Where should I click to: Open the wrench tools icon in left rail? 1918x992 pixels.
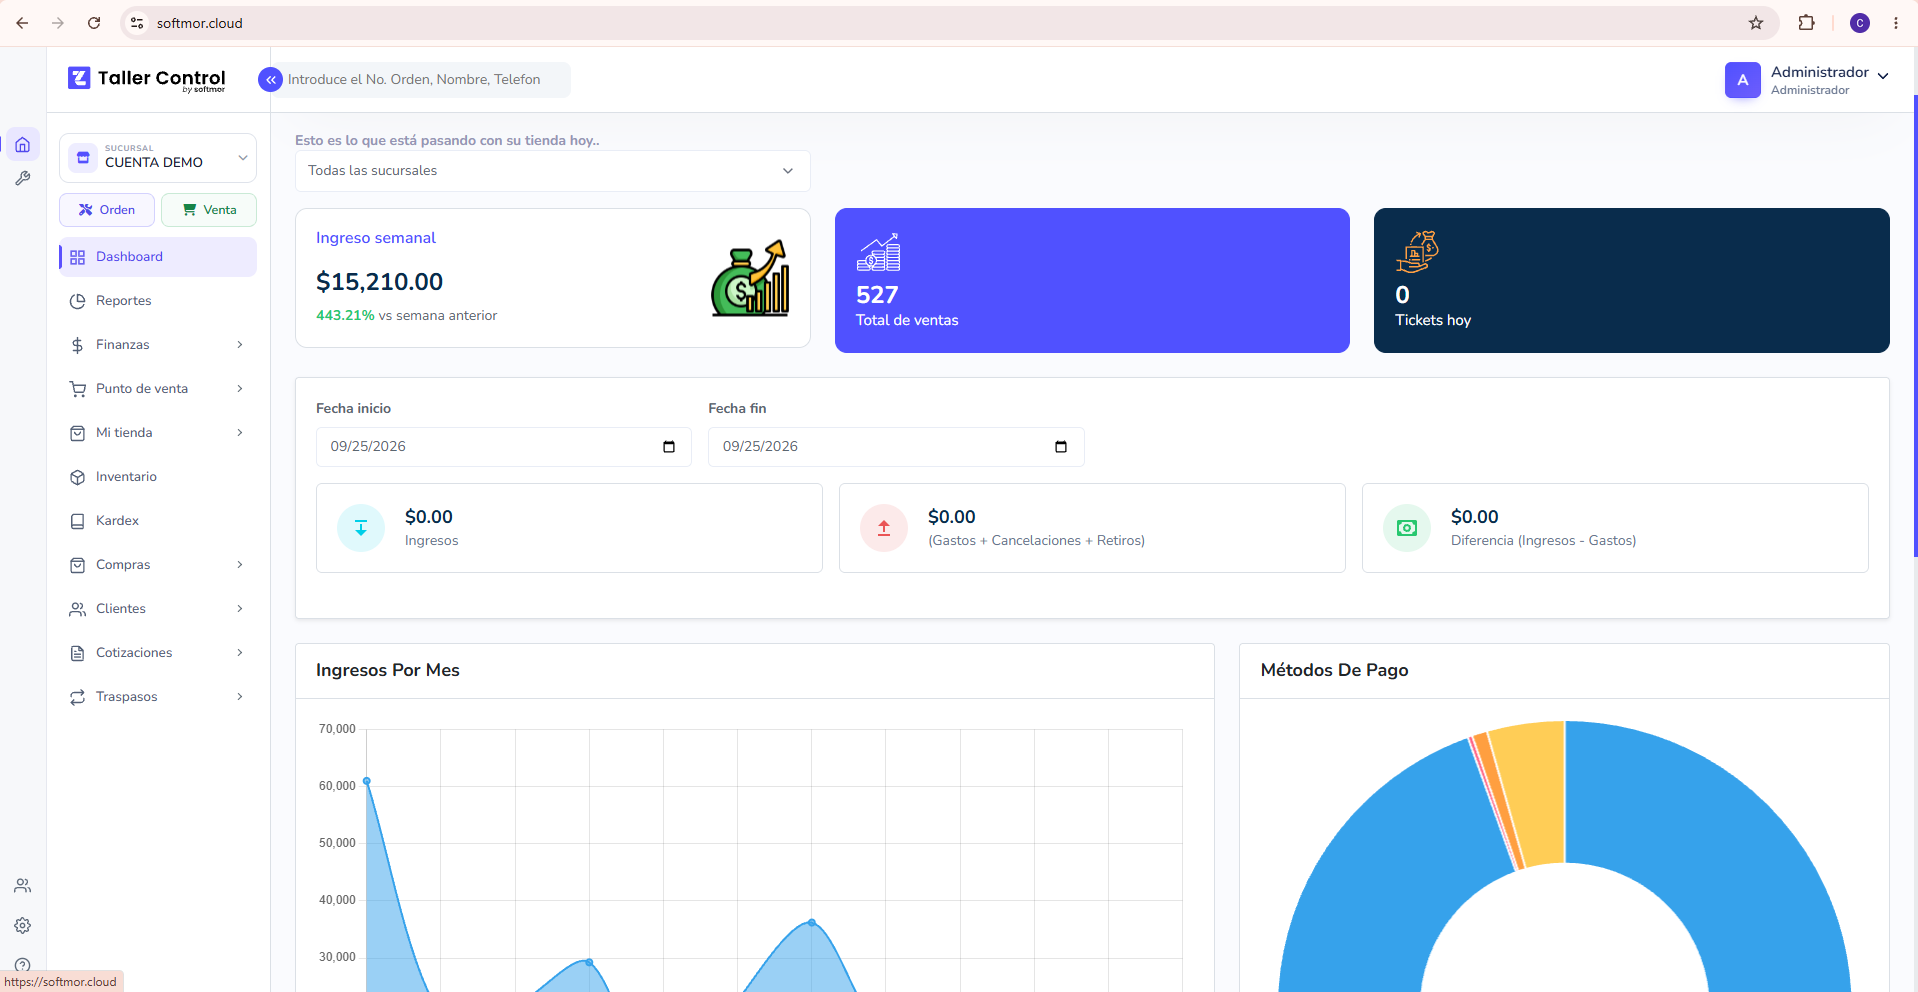point(22,178)
